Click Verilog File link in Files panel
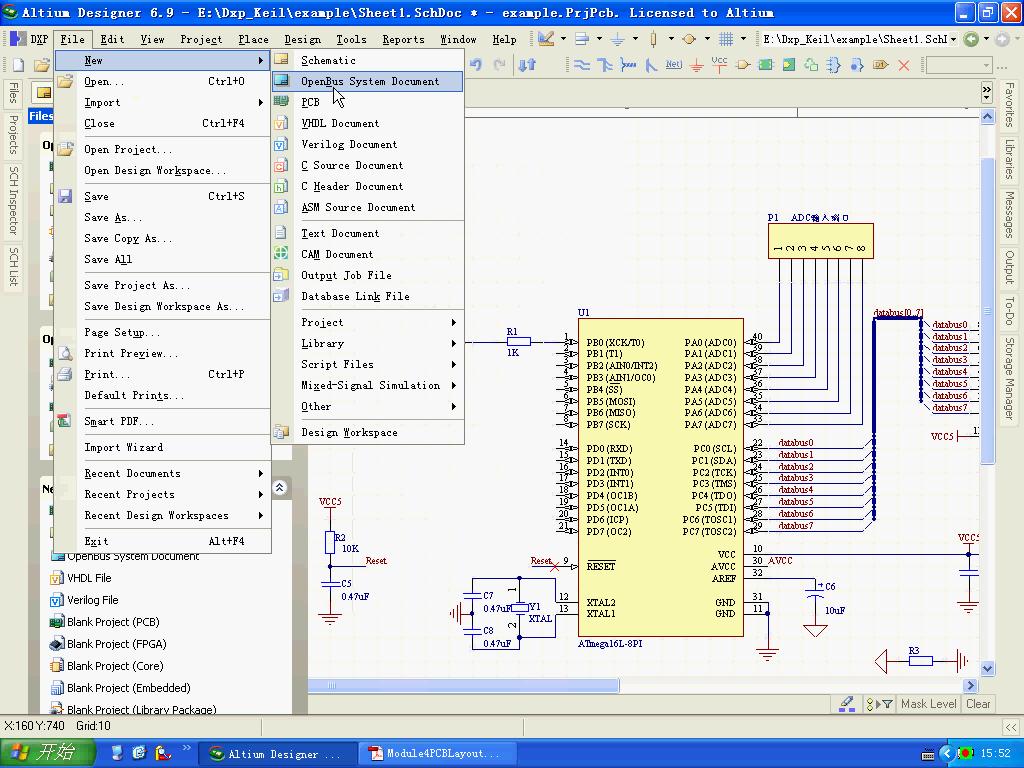The image size is (1024, 768). tap(92, 600)
